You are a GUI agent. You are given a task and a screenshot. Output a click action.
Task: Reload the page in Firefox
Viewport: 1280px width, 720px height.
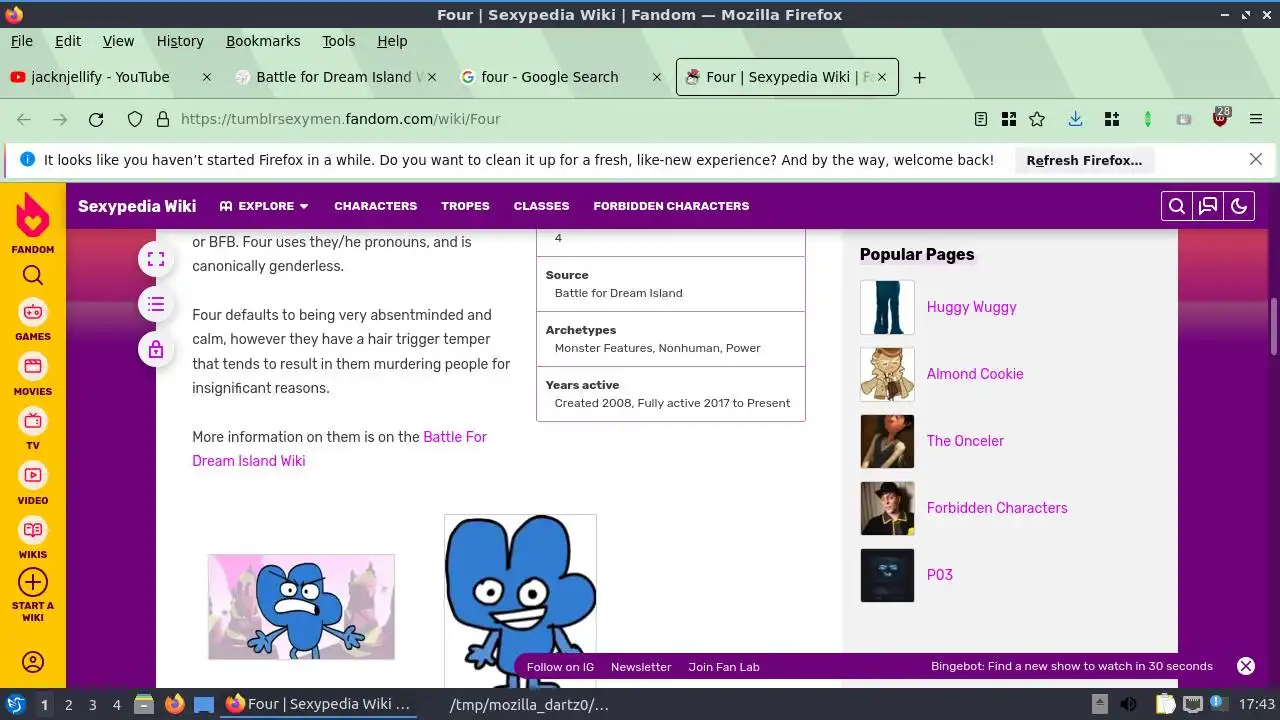96,119
